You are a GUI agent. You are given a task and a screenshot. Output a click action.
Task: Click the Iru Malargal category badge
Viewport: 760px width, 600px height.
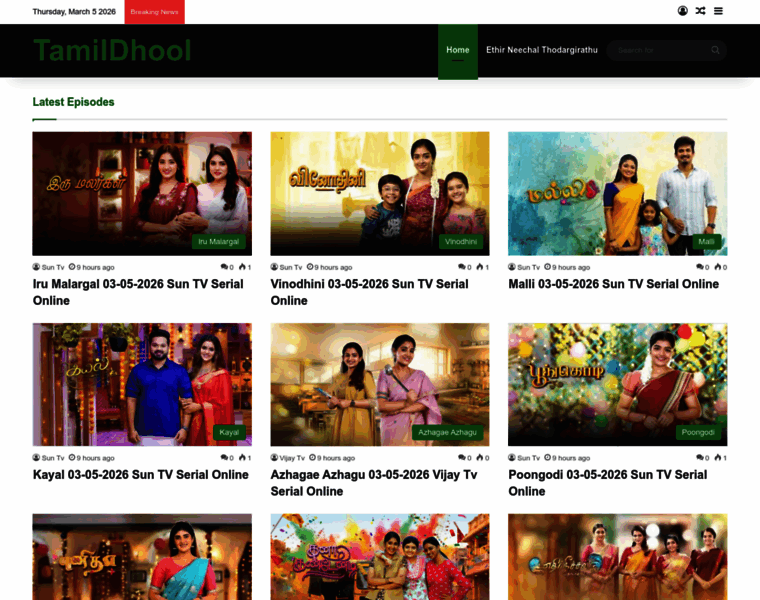pos(219,241)
